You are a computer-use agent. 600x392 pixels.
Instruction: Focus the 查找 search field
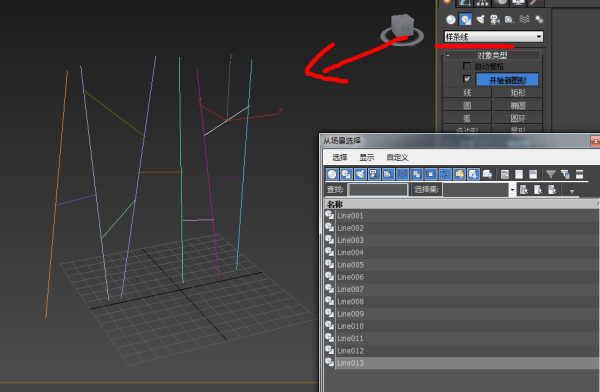click(378, 189)
